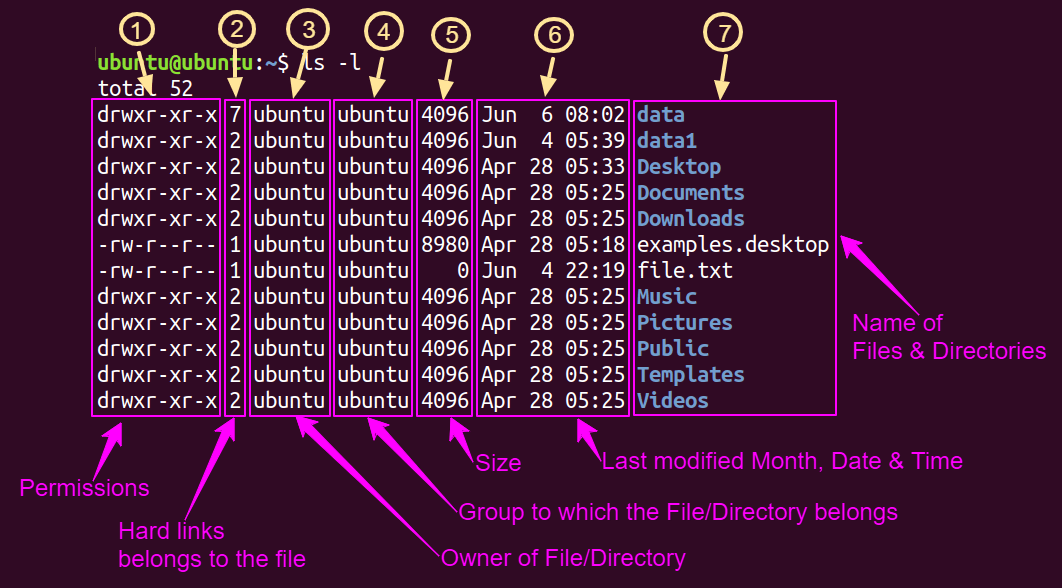Click the circled number 4 marker
This screenshot has height=588, width=1062.
tap(383, 32)
